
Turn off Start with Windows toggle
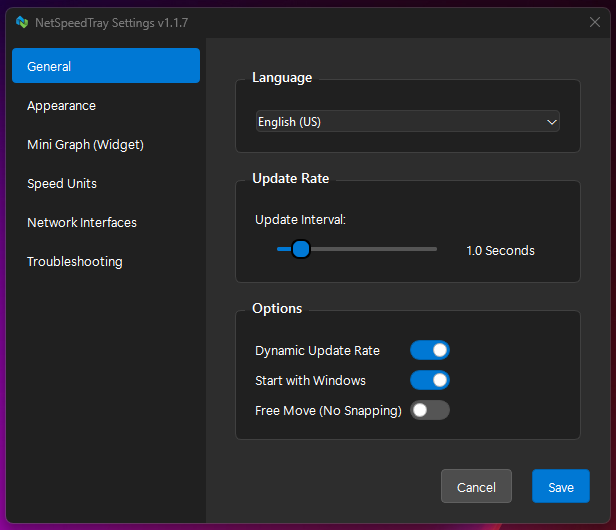[430, 380]
